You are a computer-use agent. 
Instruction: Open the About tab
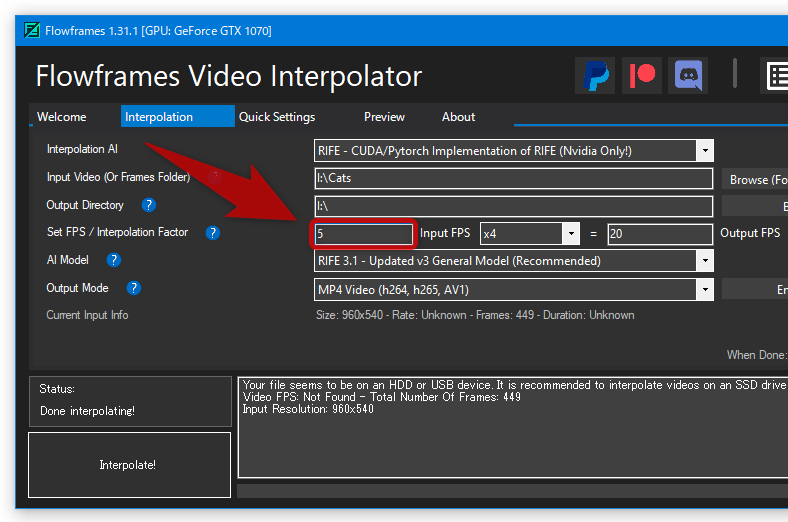pos(458,117)
